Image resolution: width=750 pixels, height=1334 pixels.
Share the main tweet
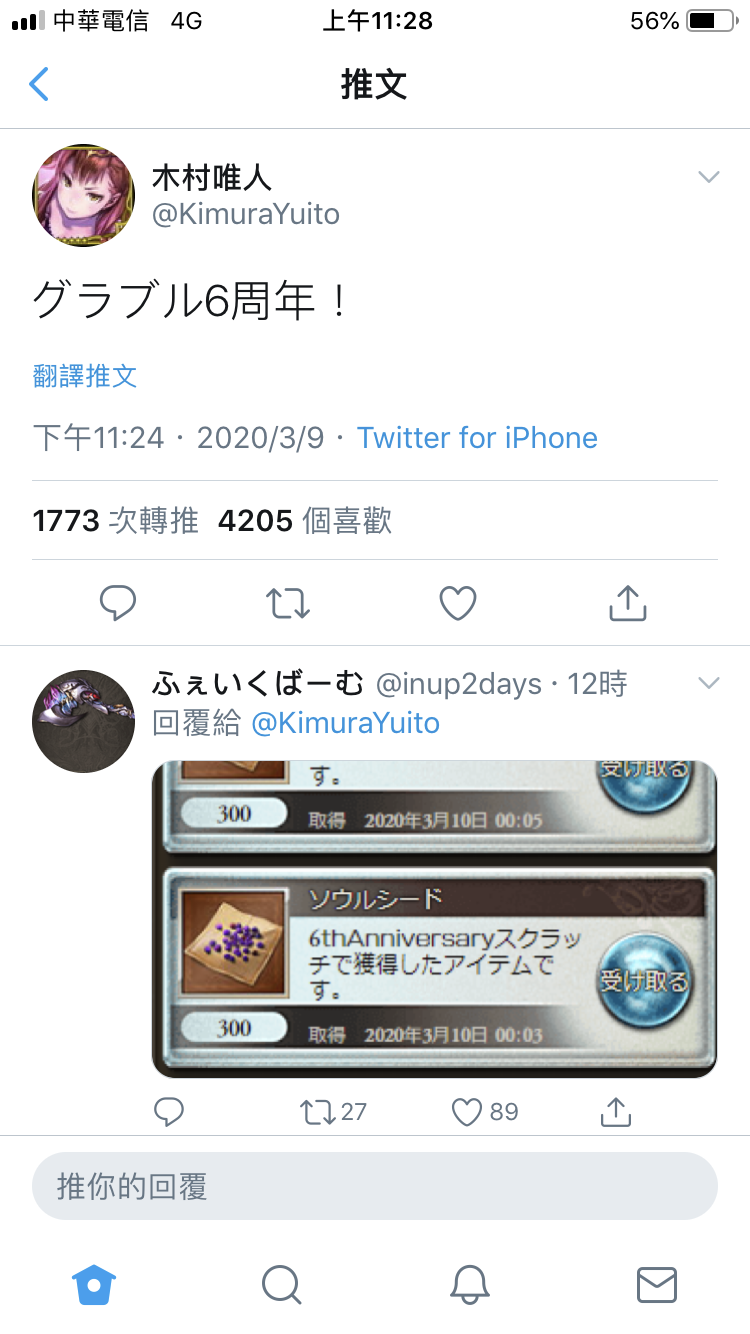(x=628, y=602)
